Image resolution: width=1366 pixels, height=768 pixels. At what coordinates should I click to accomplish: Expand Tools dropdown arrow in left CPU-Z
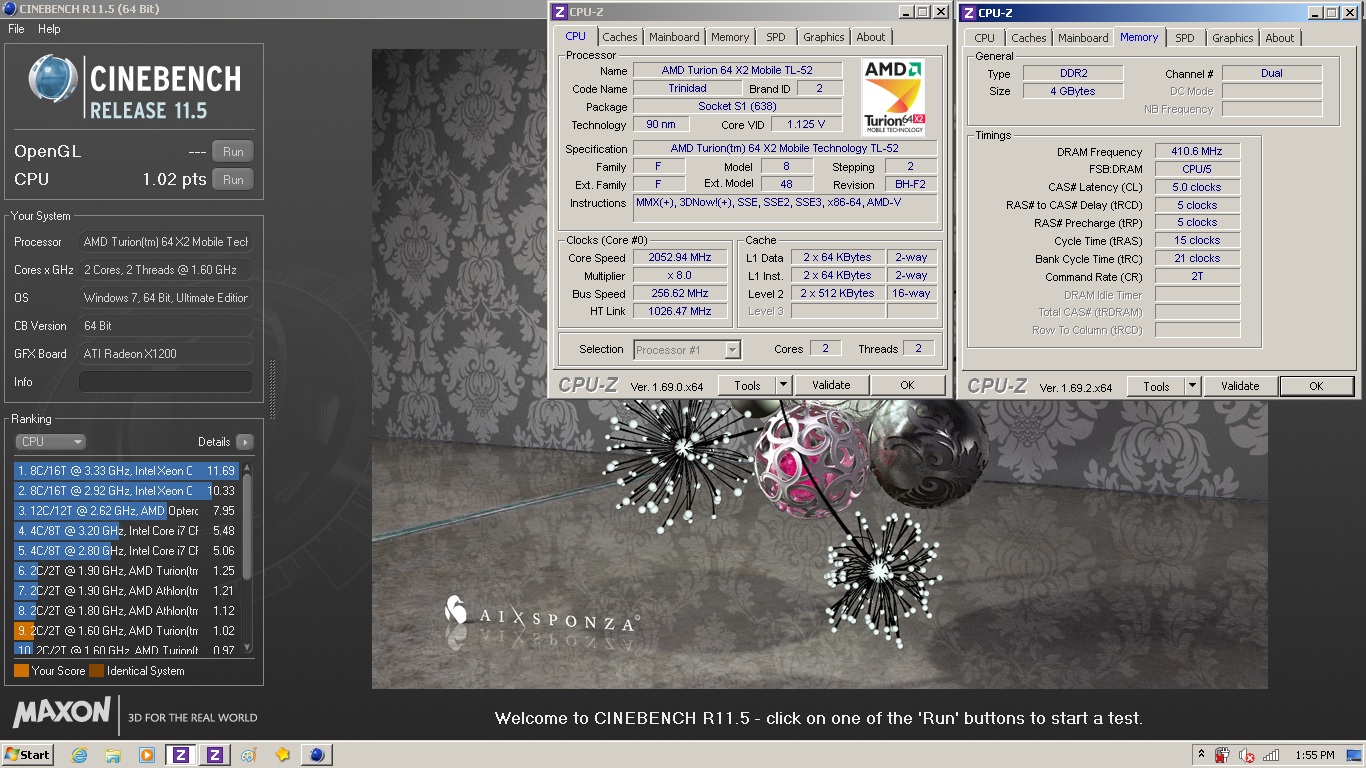783,385
